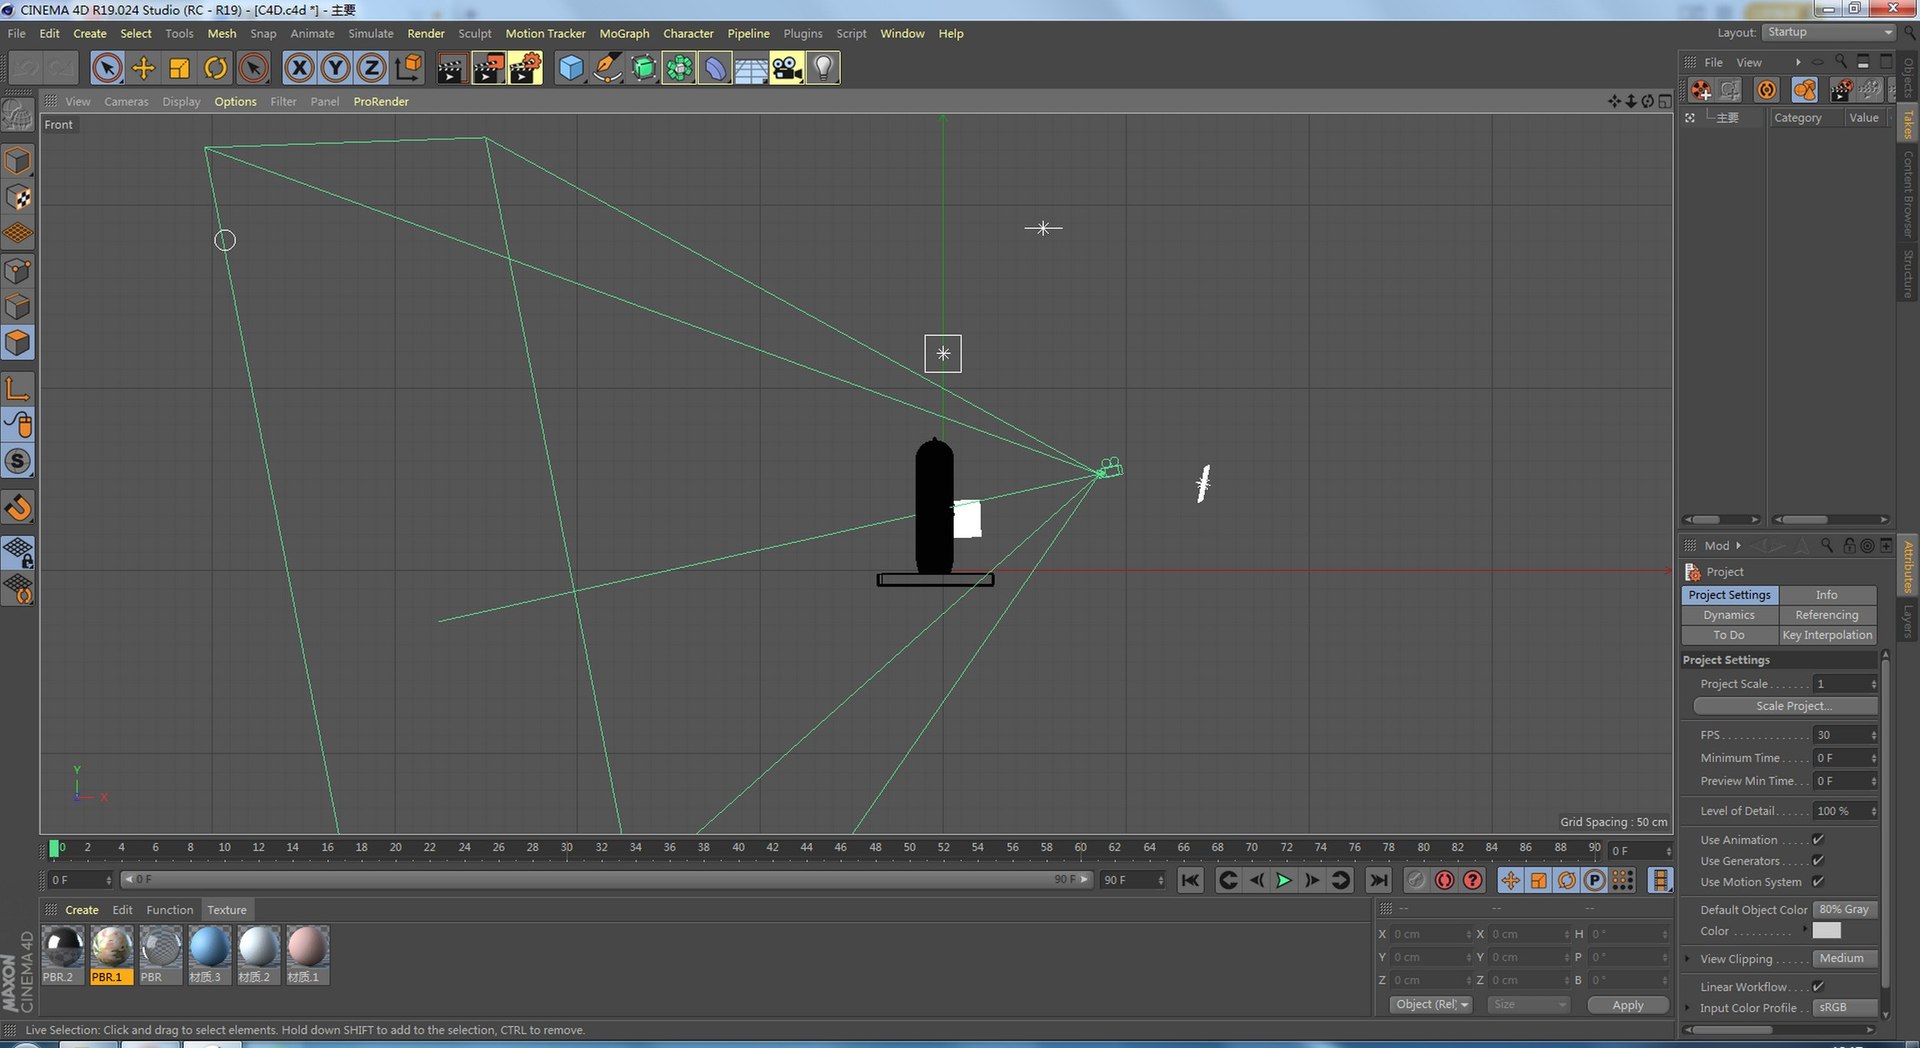Image resolution: width=1920 pixels, height=1048 pixels.
Task: Pick the Rotate tool
Action: pyautogui.click(x=215, y=68)
